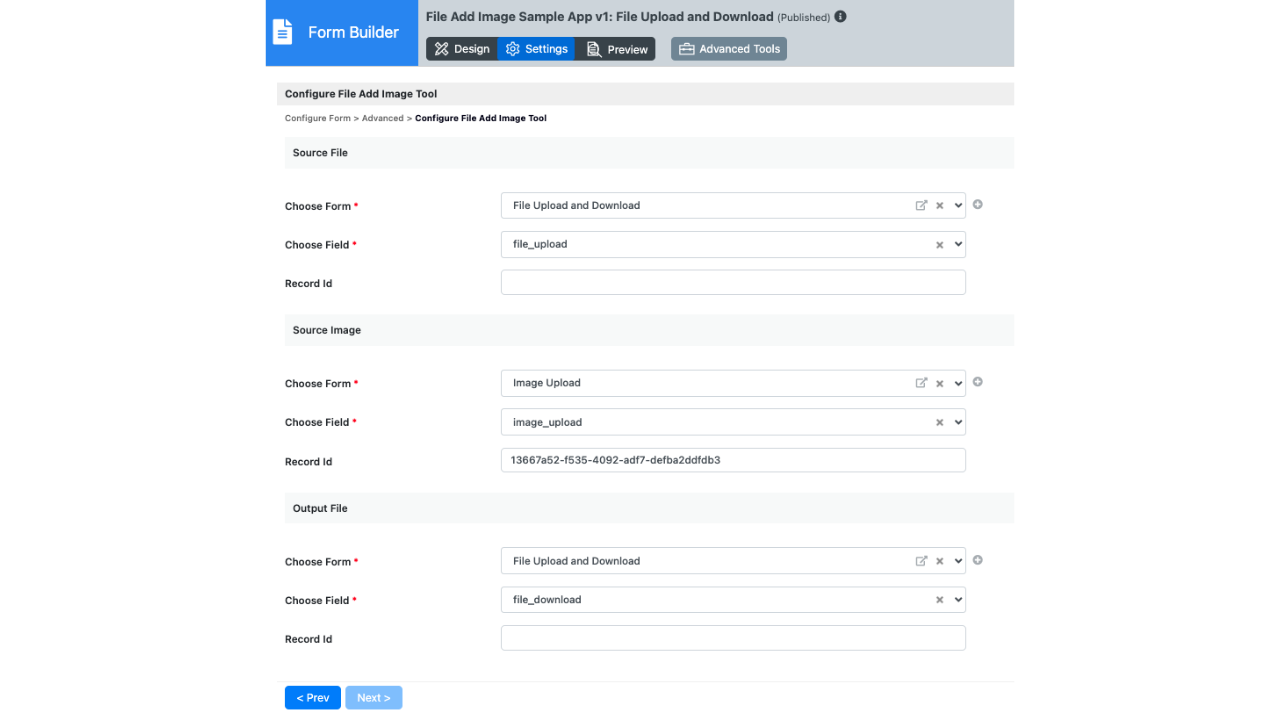The image size is (1280, 720).
Task: Expand the file_download Choose Field dropdown
Action: tap(959, 600)
